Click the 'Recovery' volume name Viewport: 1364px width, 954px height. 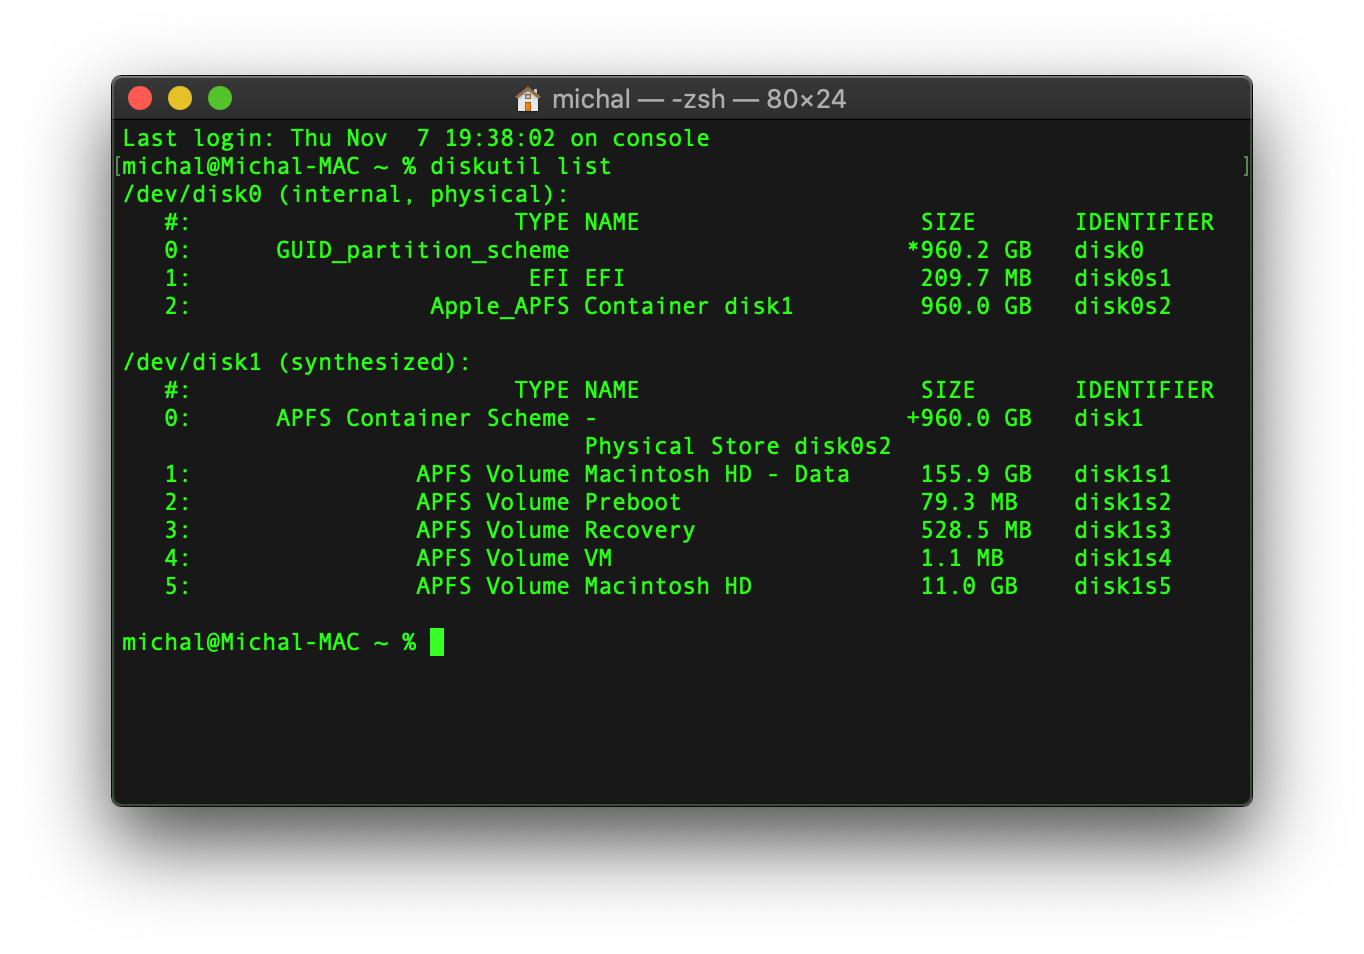pos(640,530)
